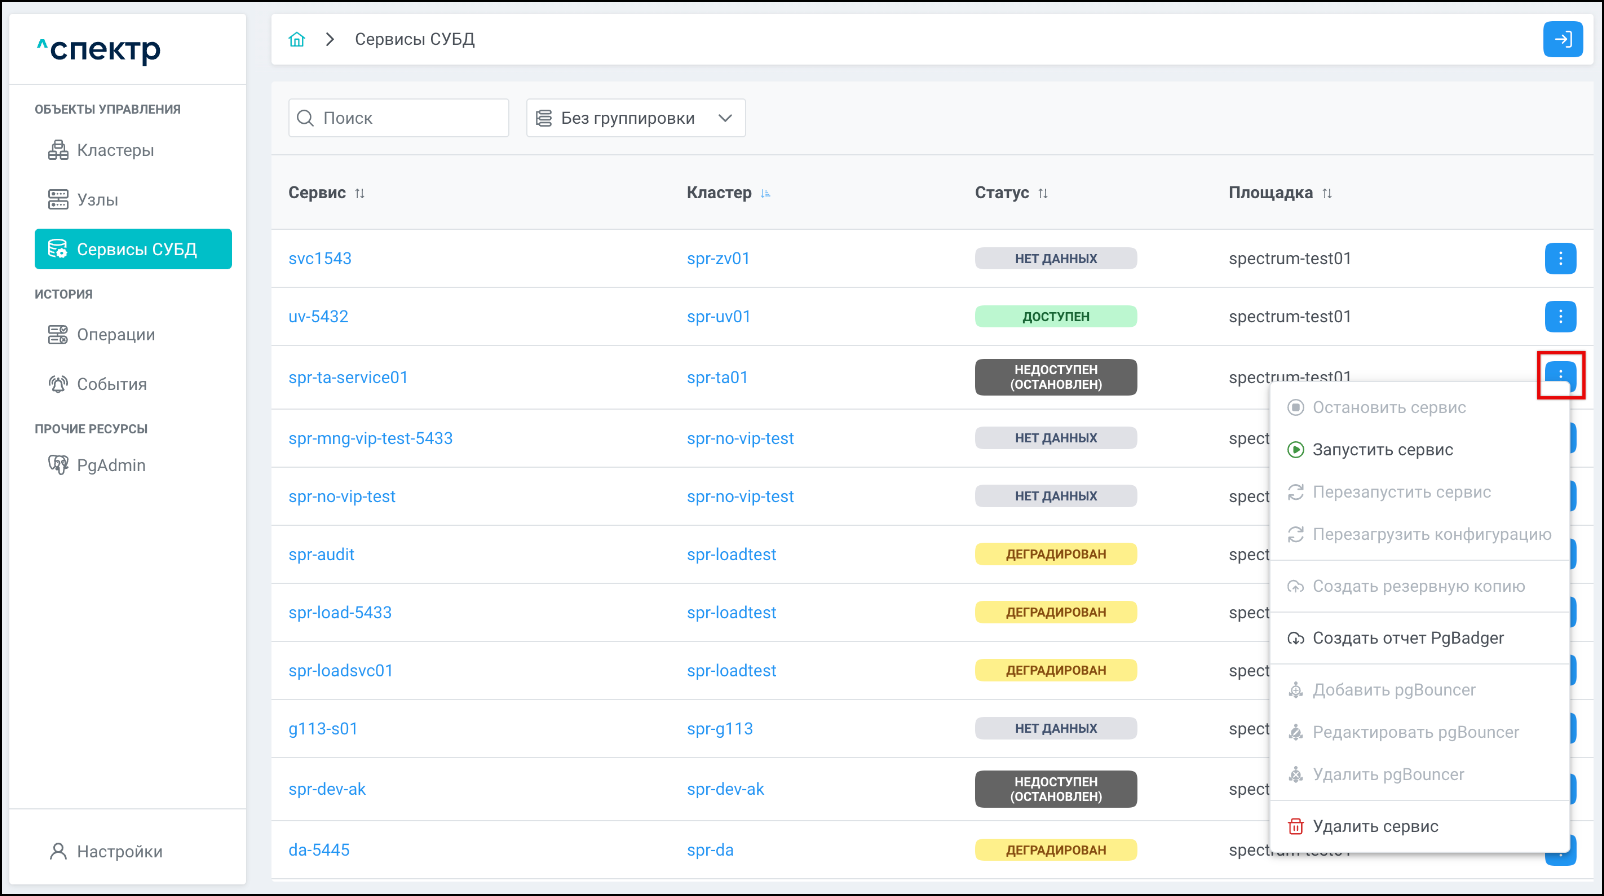
Task: Close the three-dot menu for spr-ta-service01
Action: point(1560,374)
